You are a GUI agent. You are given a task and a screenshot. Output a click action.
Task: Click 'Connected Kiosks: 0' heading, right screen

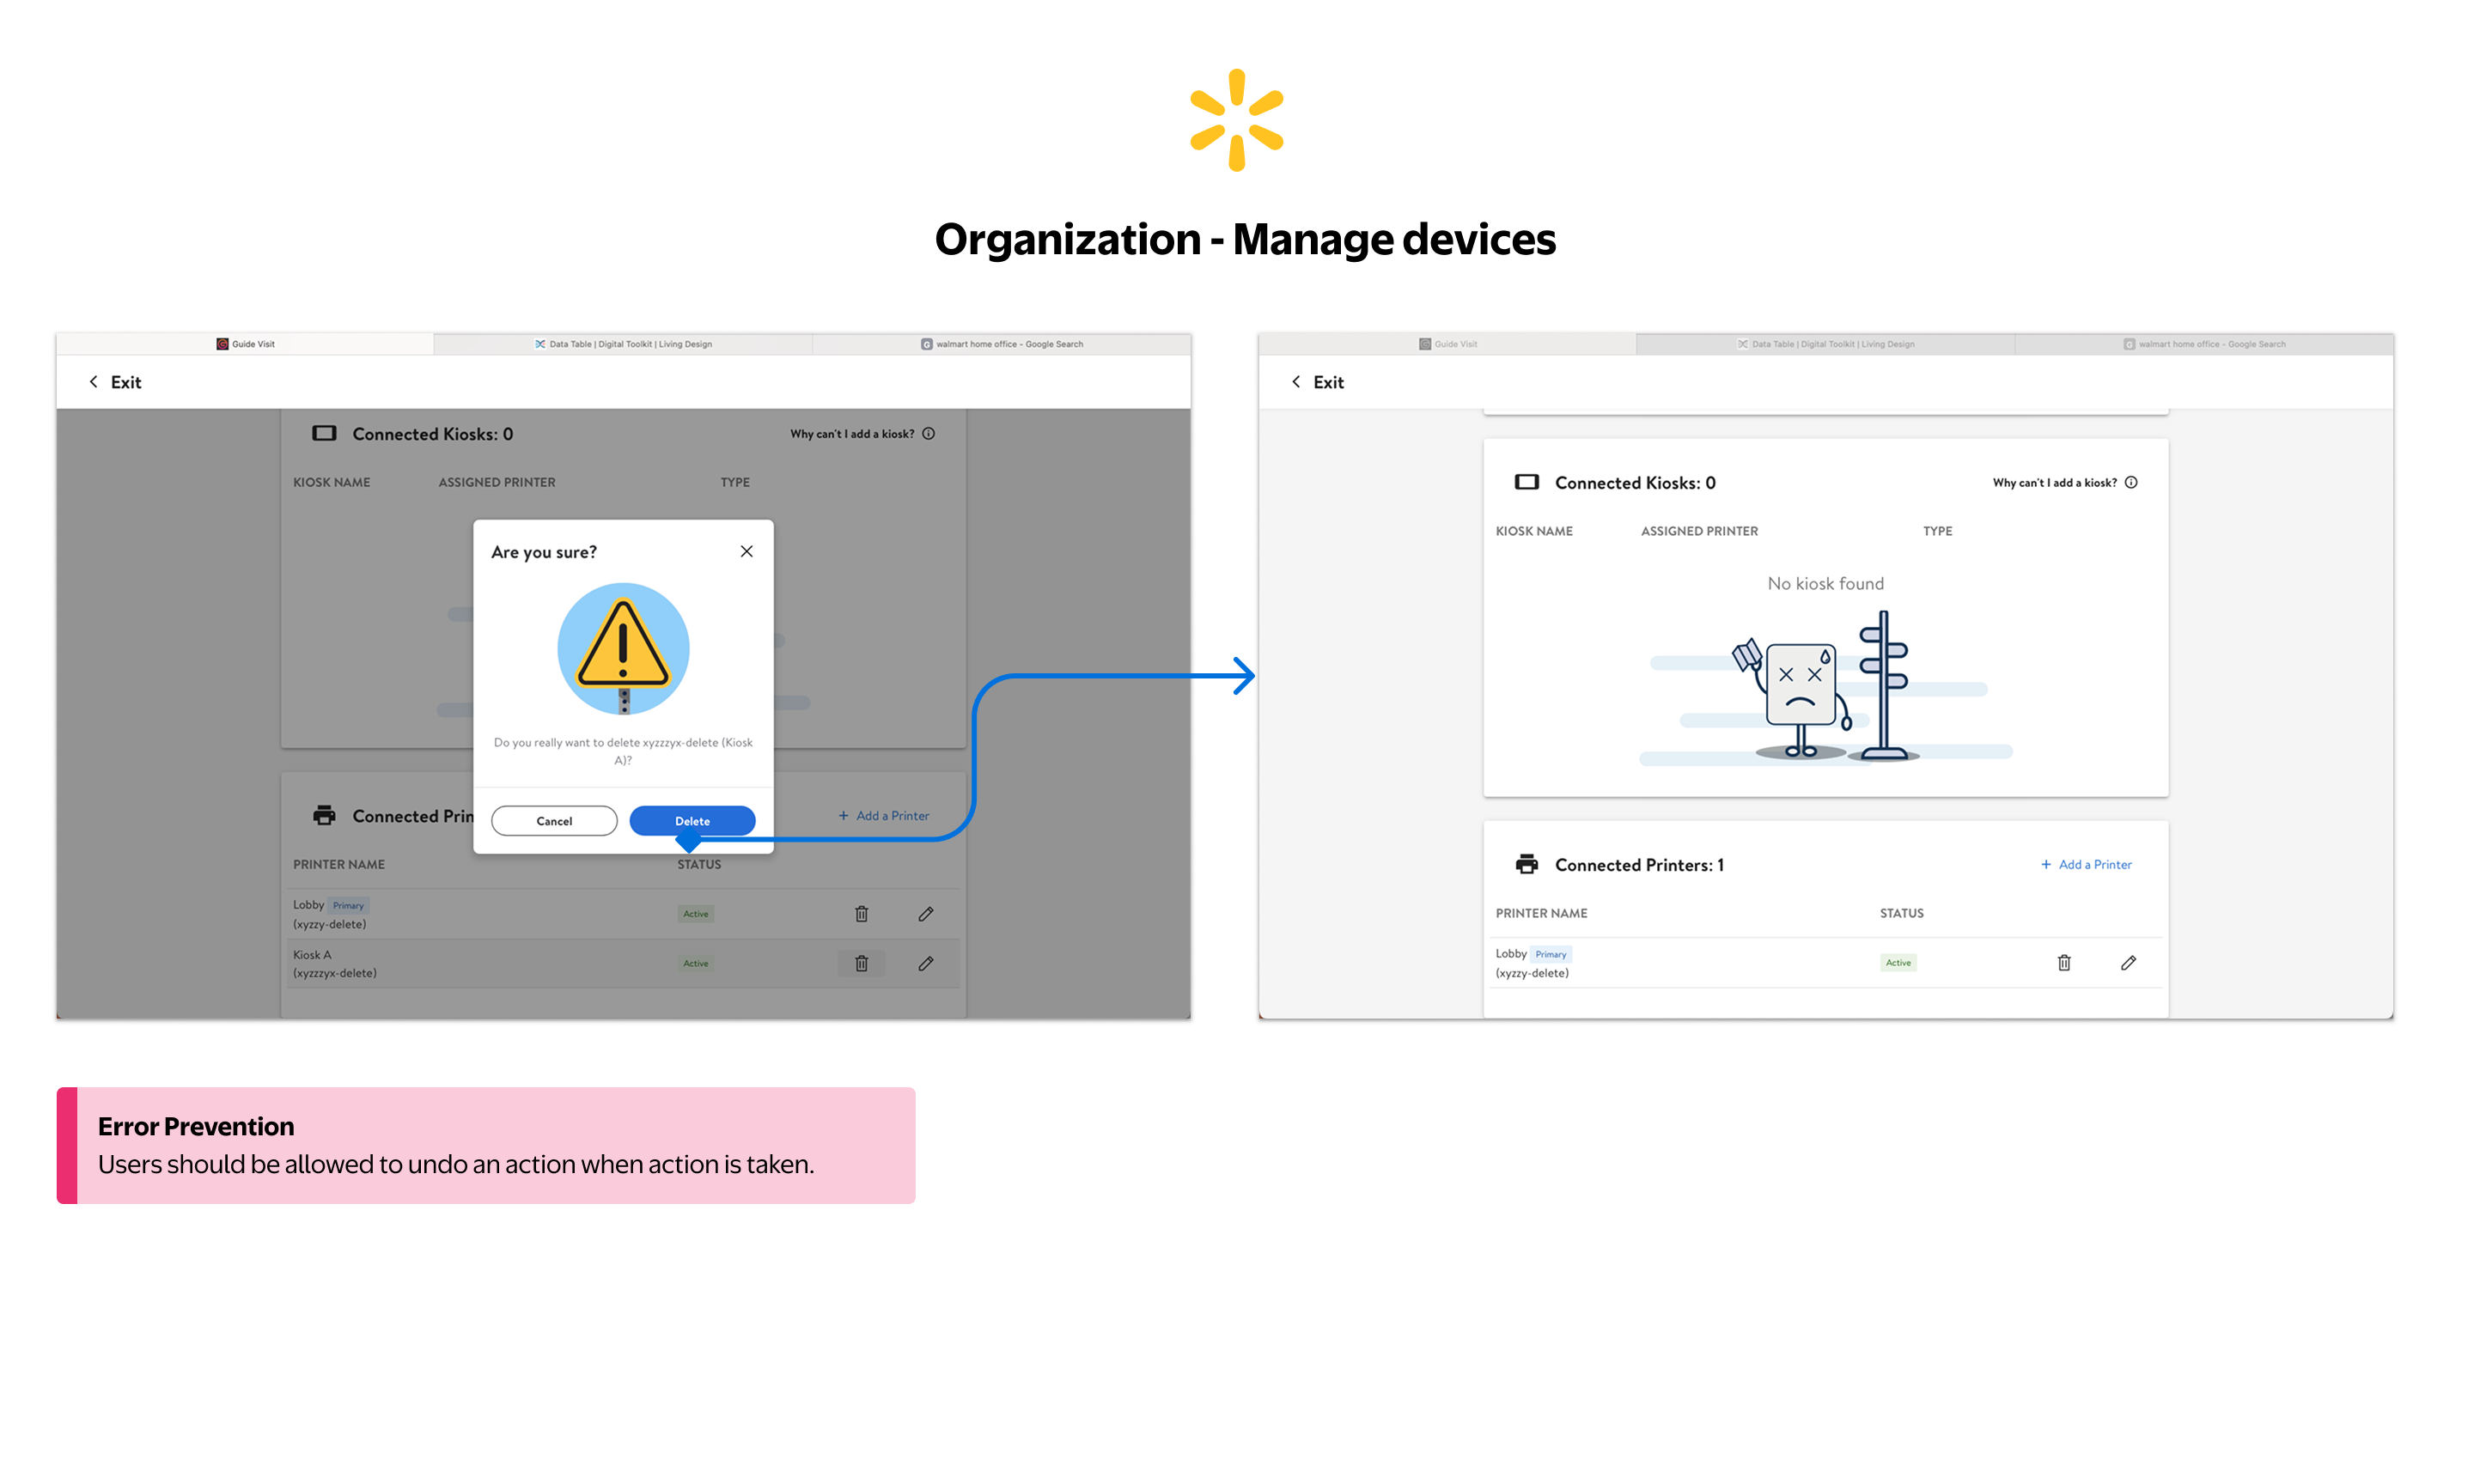coord(1635,483)
